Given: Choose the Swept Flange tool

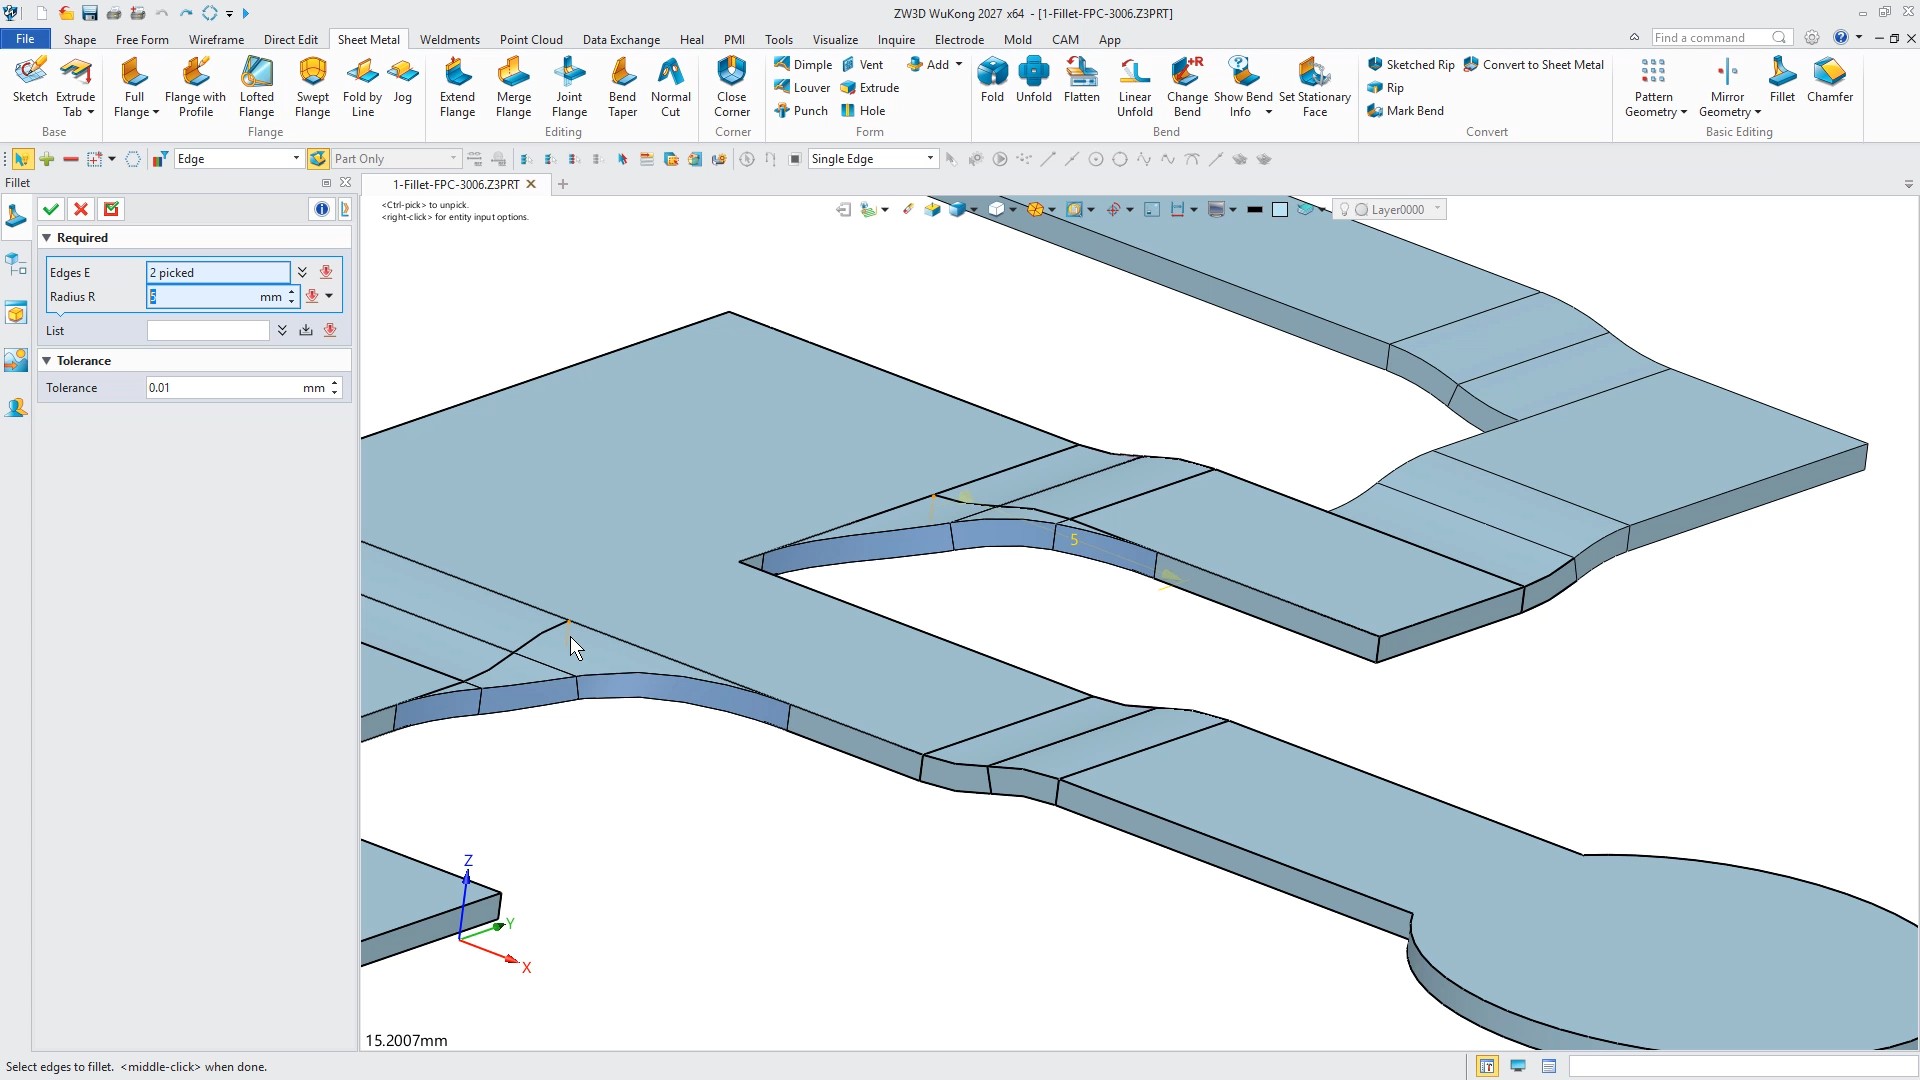Looking at the screenshot, I should point(312,87).
